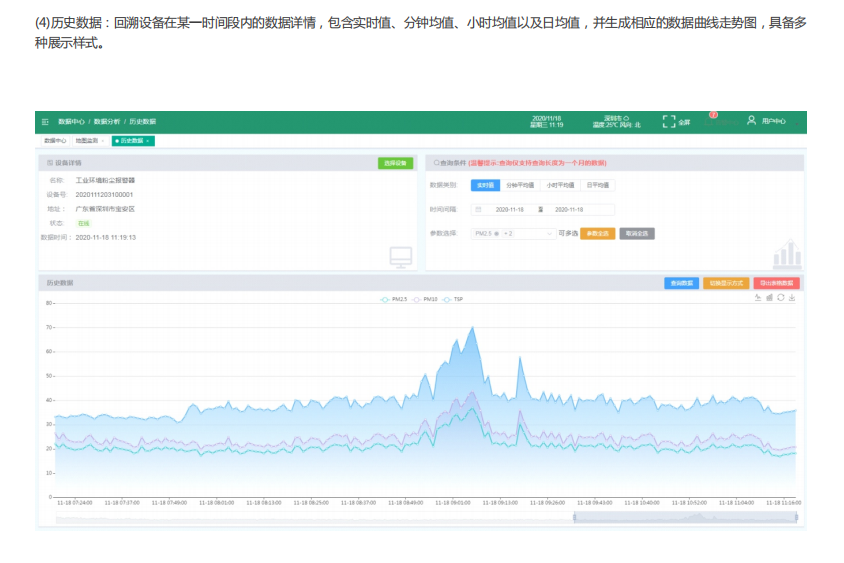Click the chart restore/refresh icon
This screenshot has width=844, height=563.
[x=780, y=298]
